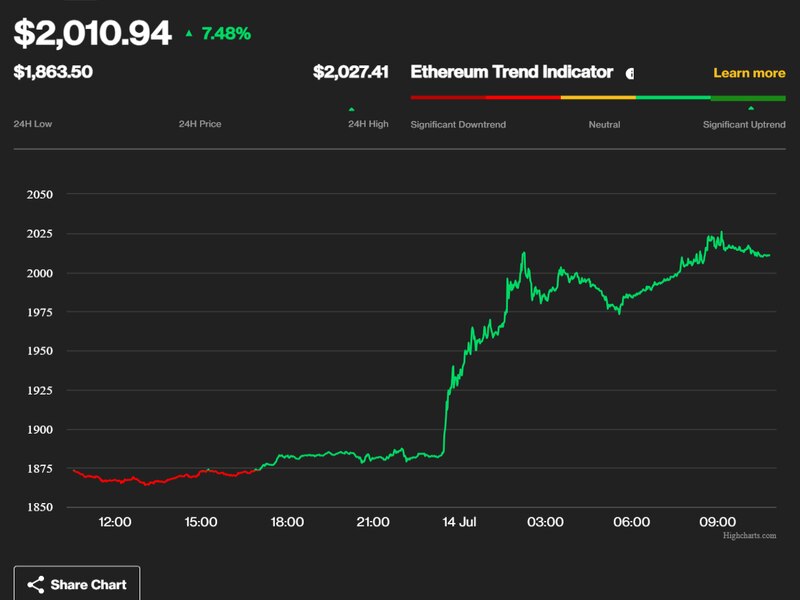The image size is (800, 600).
Task: Click the dark red downtrend bar segment
Action: (448, 97)
